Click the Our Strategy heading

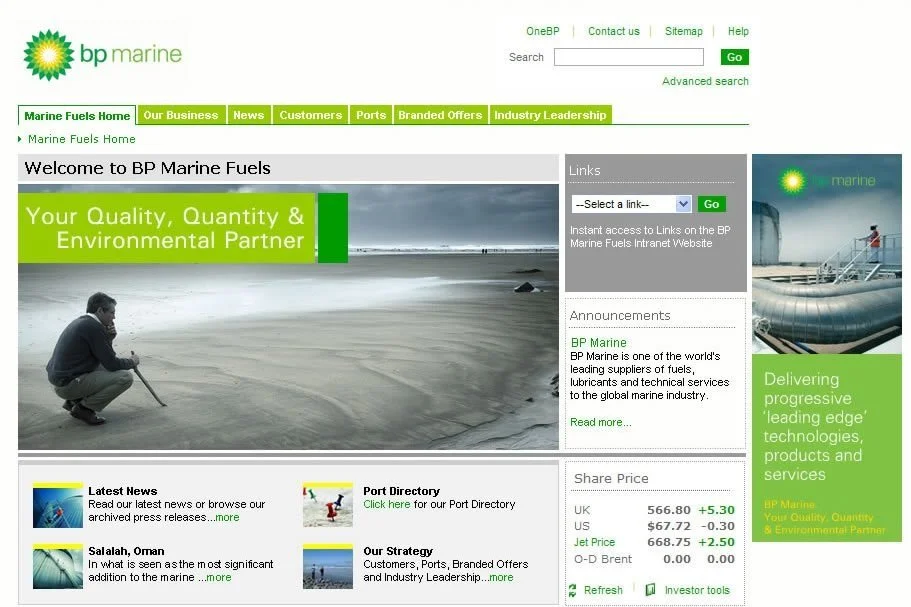(x=398, y=551)
